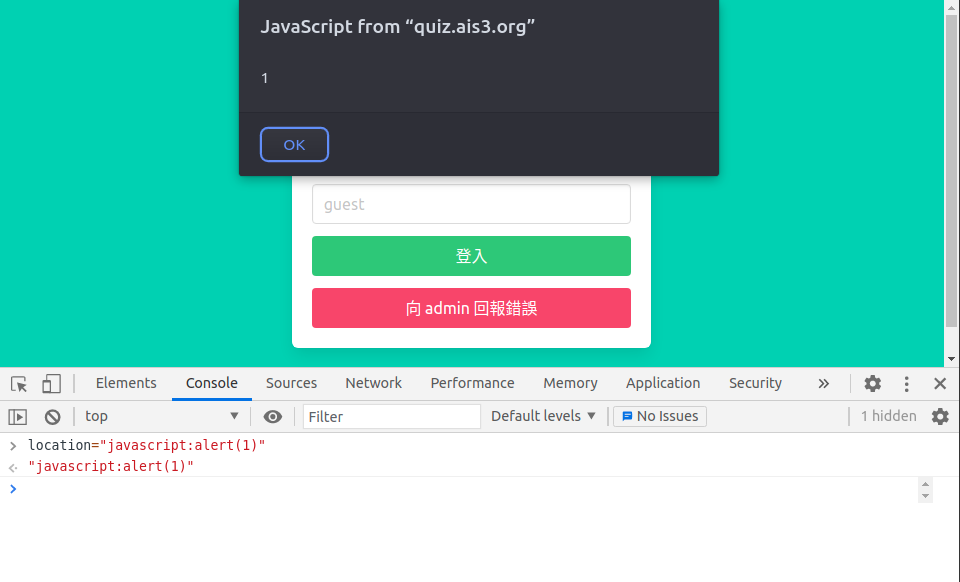
Task: Show the console sidebar panel
Action: [x=18, y=417]
